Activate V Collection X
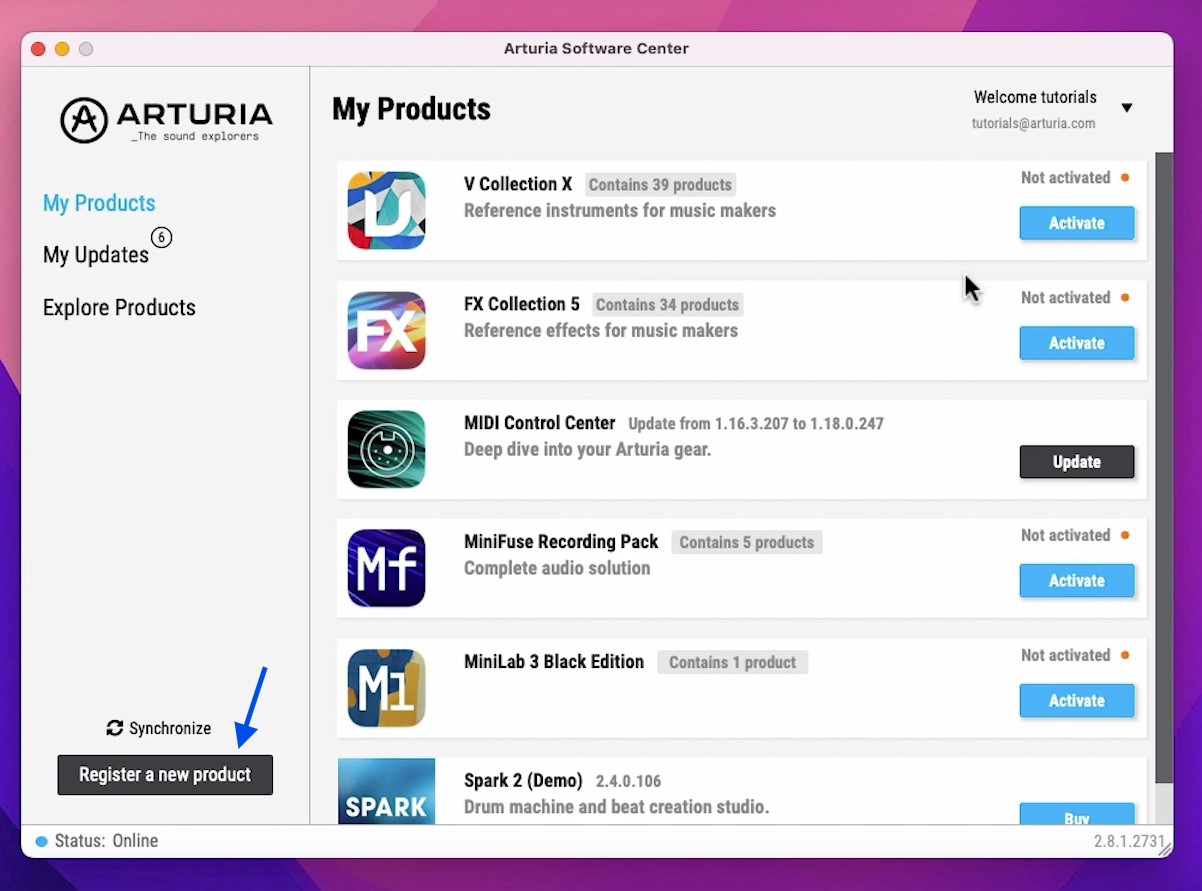 click(x=1076, y=223)
